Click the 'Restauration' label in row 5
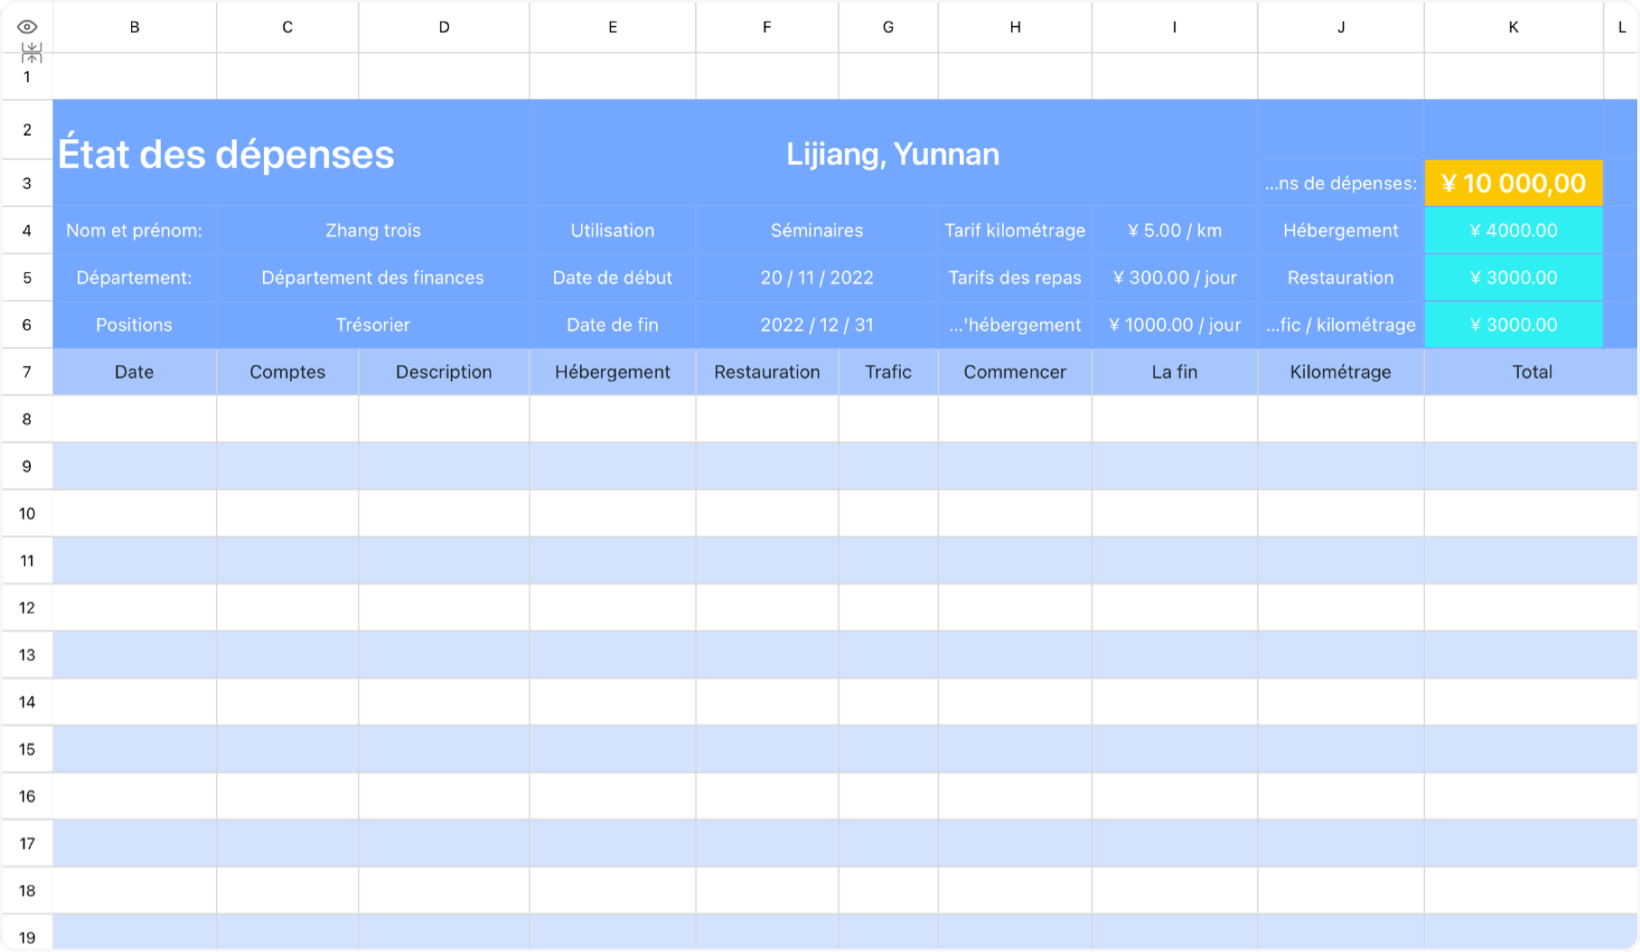Screen dimensions: 1640x952 coord(1341,278)
